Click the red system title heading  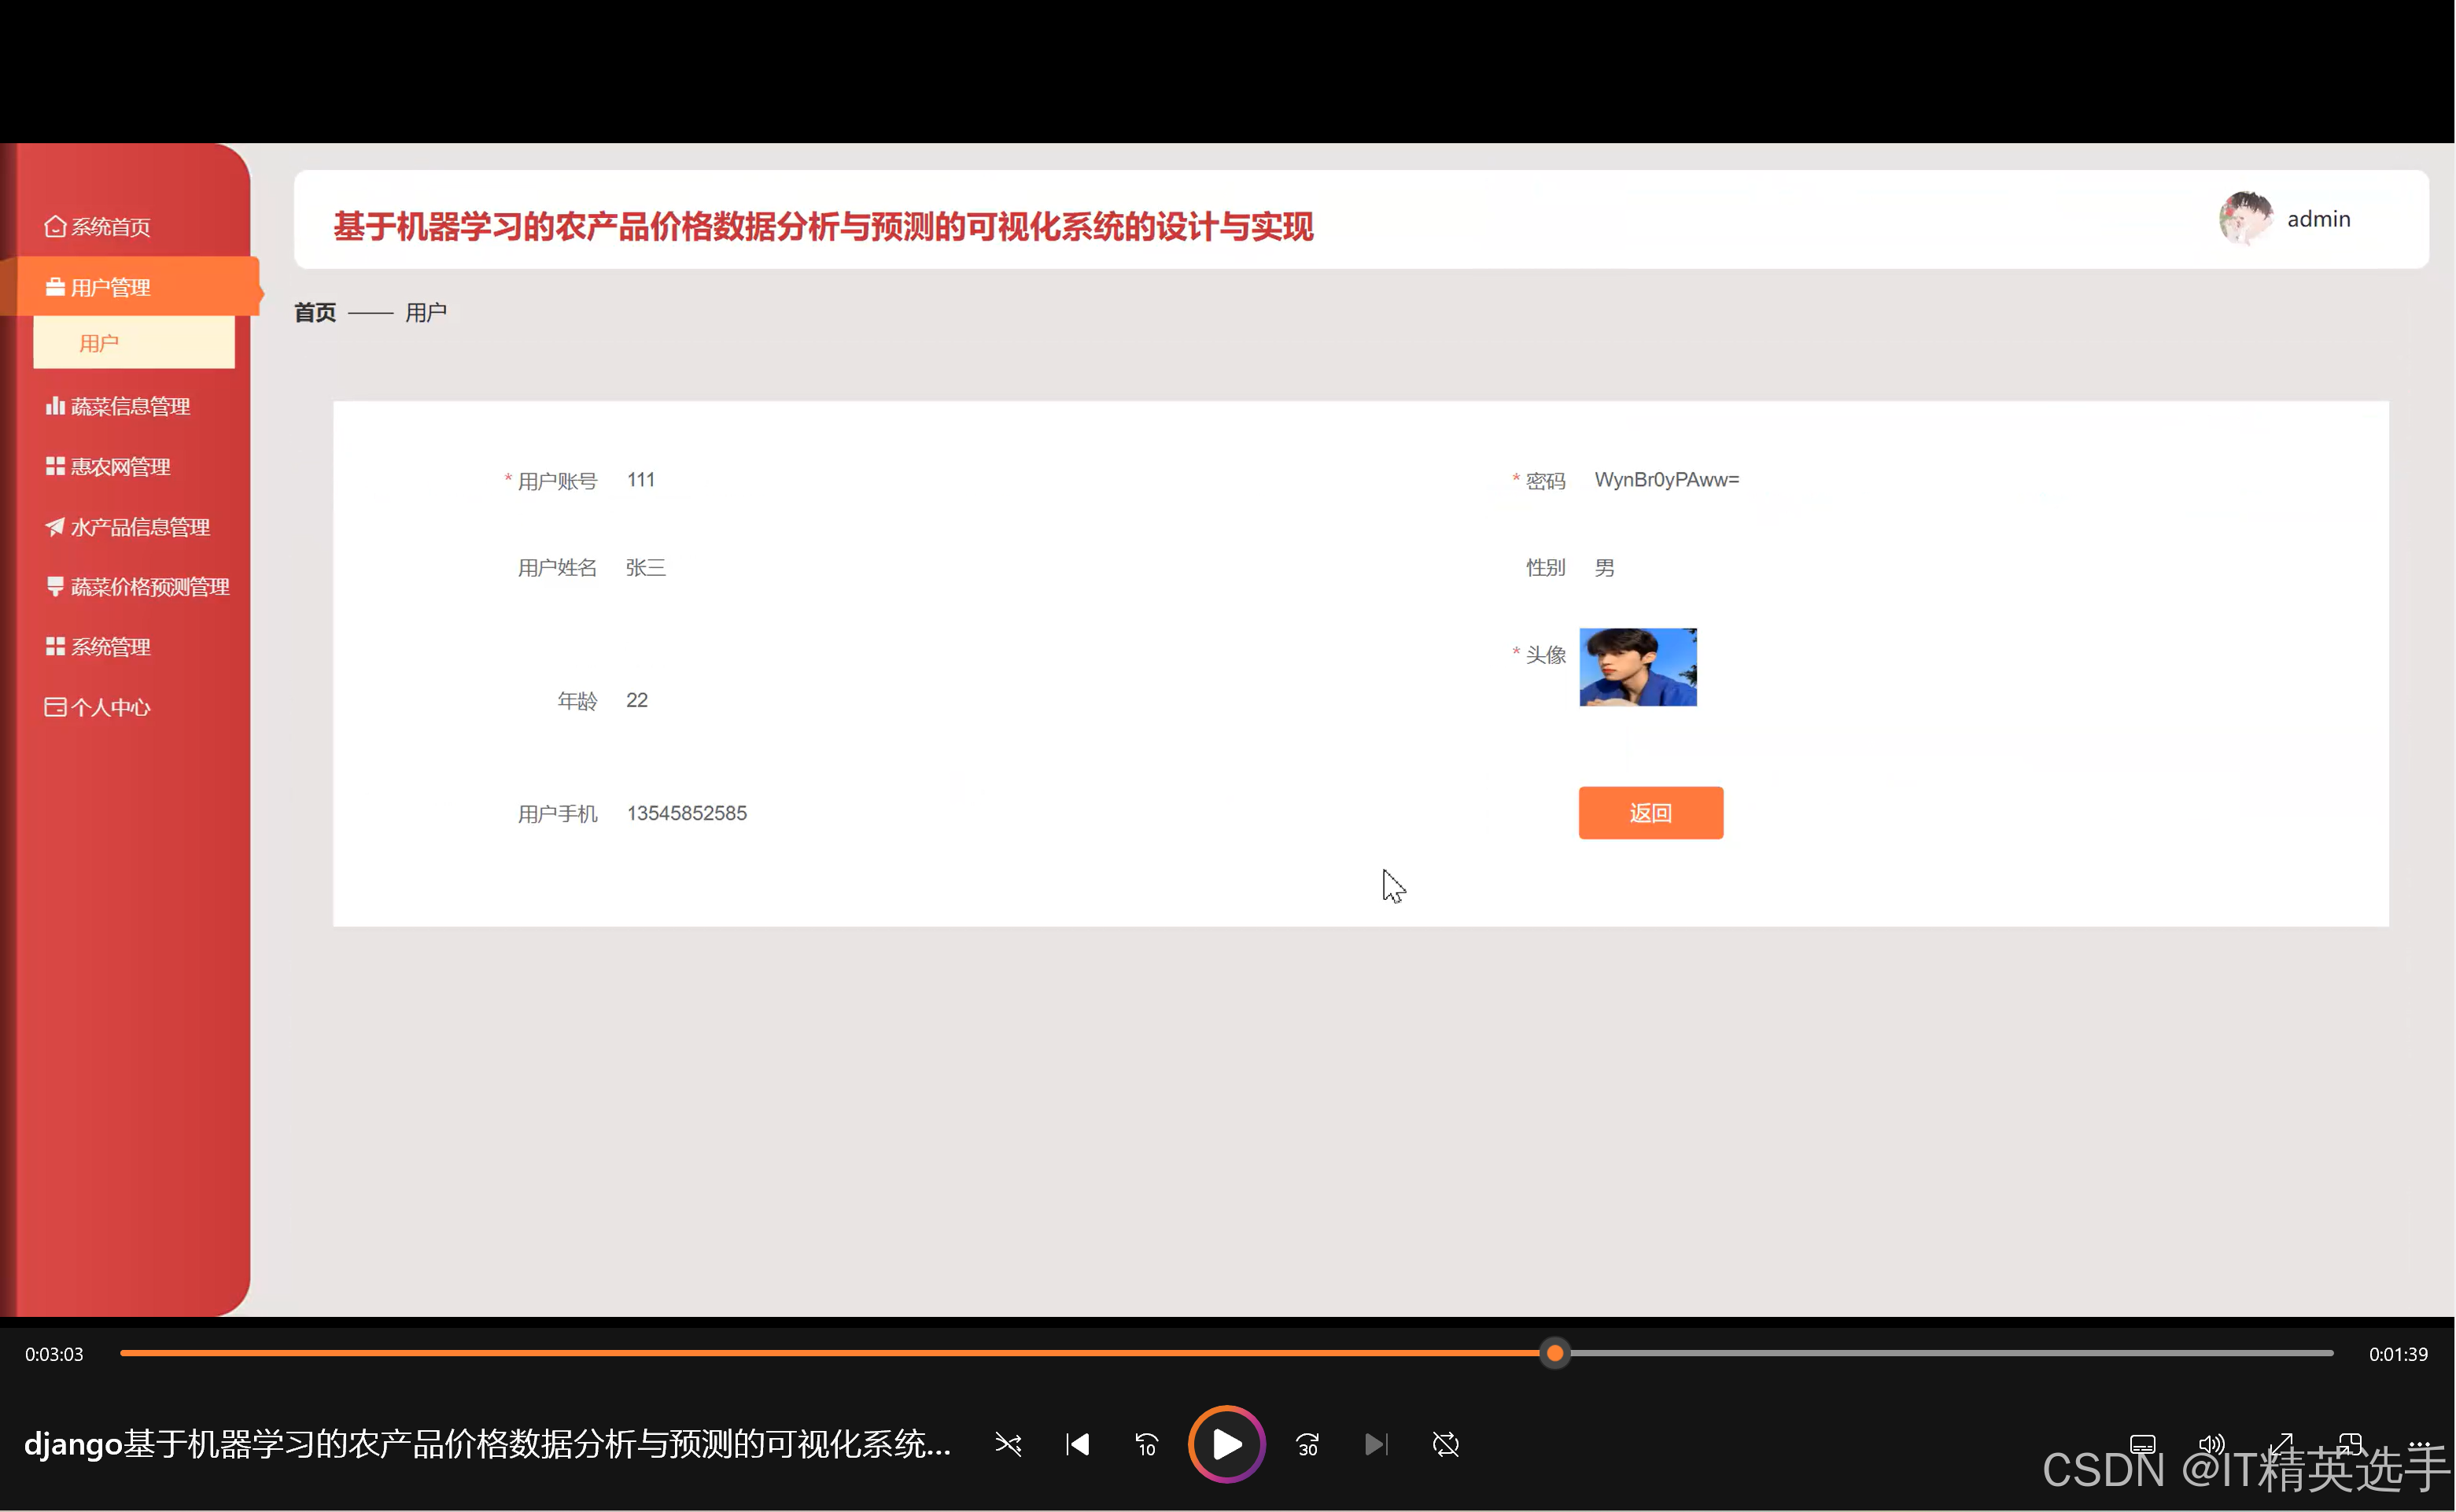pyautogui.click(x=823, y=226)
